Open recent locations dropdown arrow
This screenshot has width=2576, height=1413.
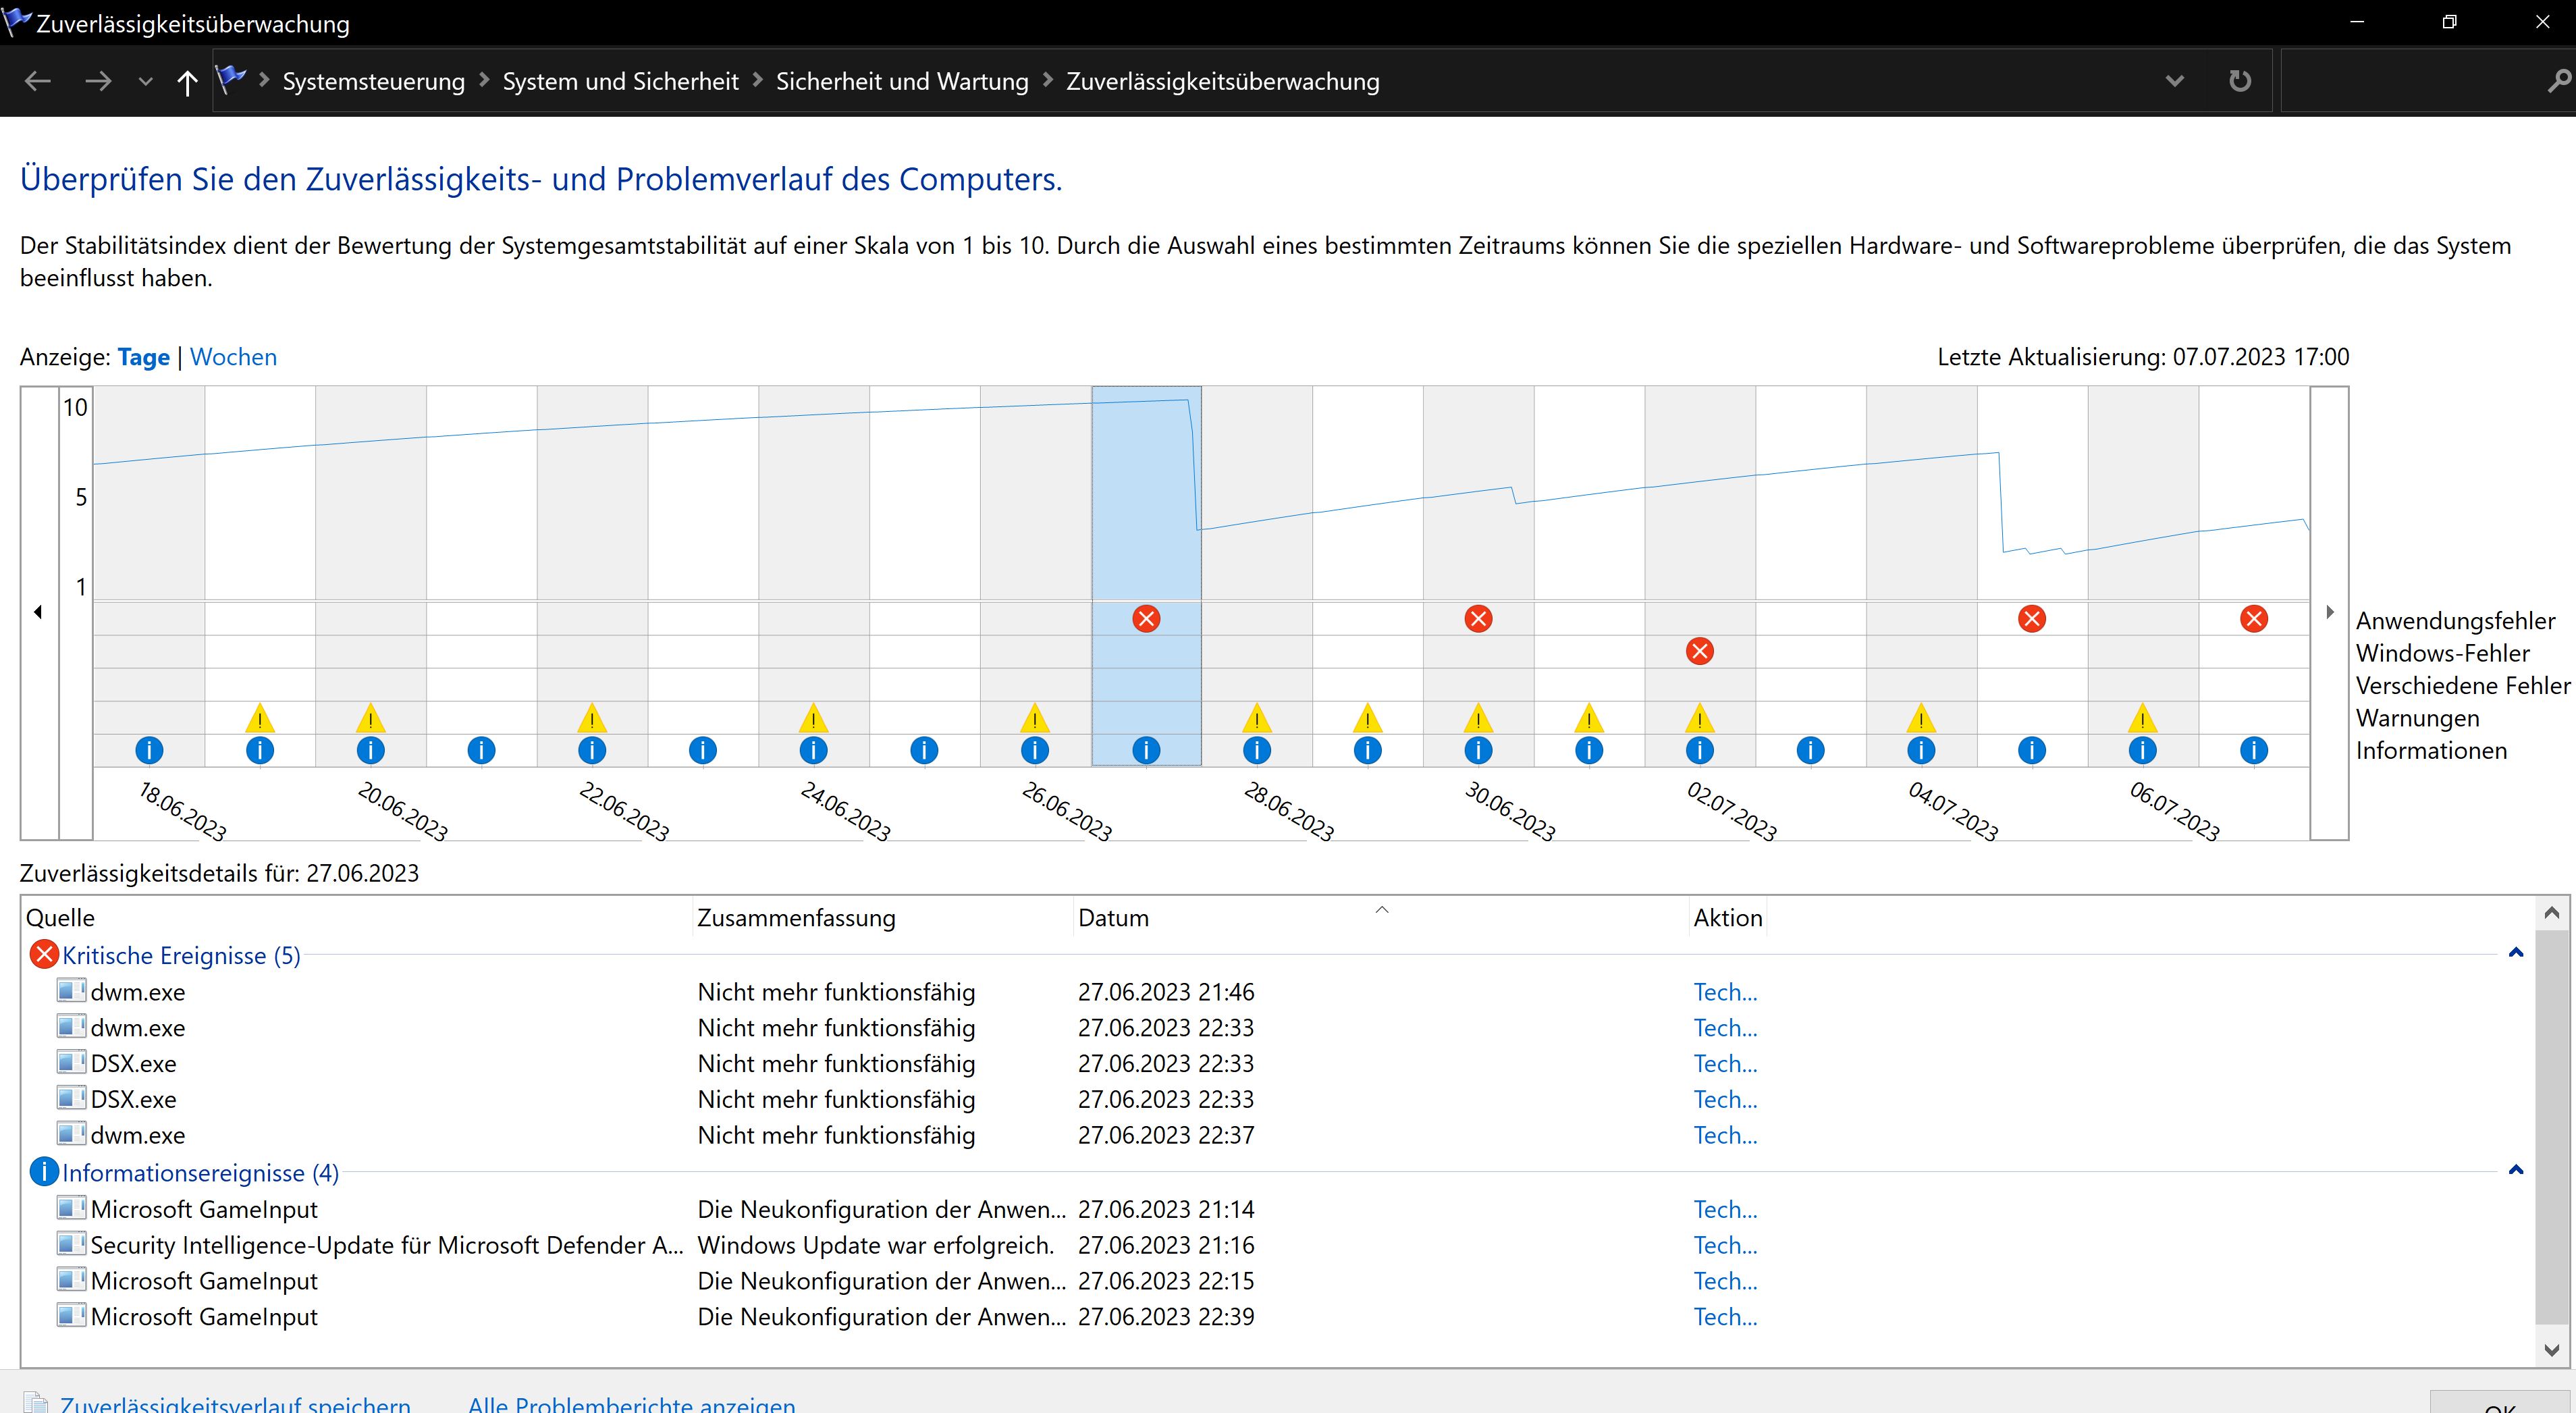click(145, 82)
